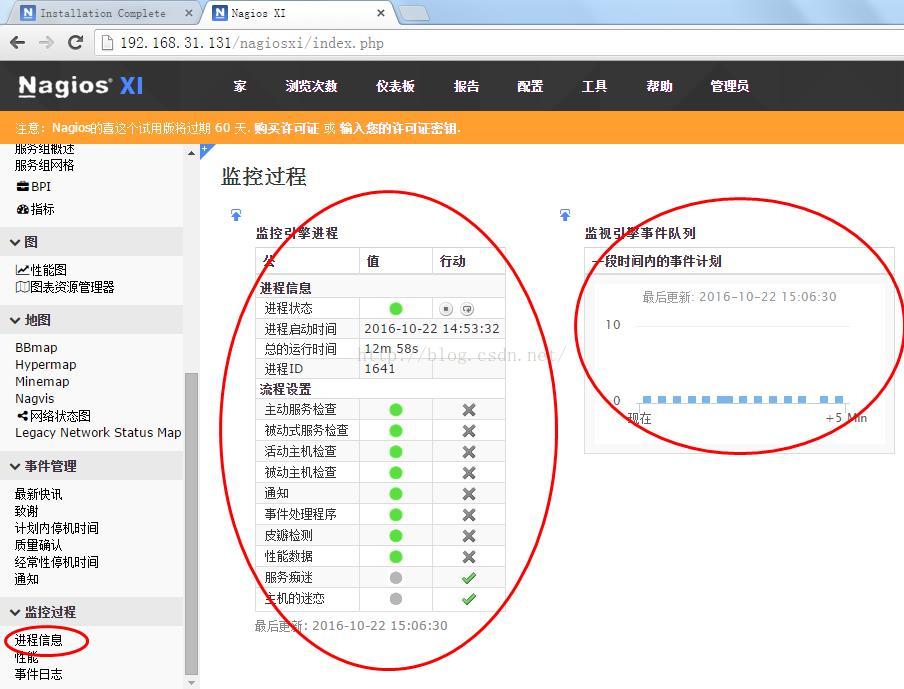
Task: Click the browser back arrow
Action: 18,43
